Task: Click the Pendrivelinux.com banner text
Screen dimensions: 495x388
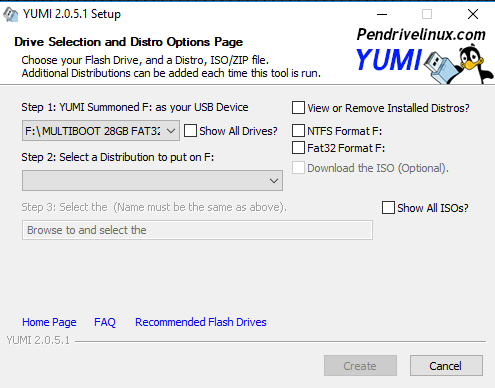Action: tap(421, 34)
